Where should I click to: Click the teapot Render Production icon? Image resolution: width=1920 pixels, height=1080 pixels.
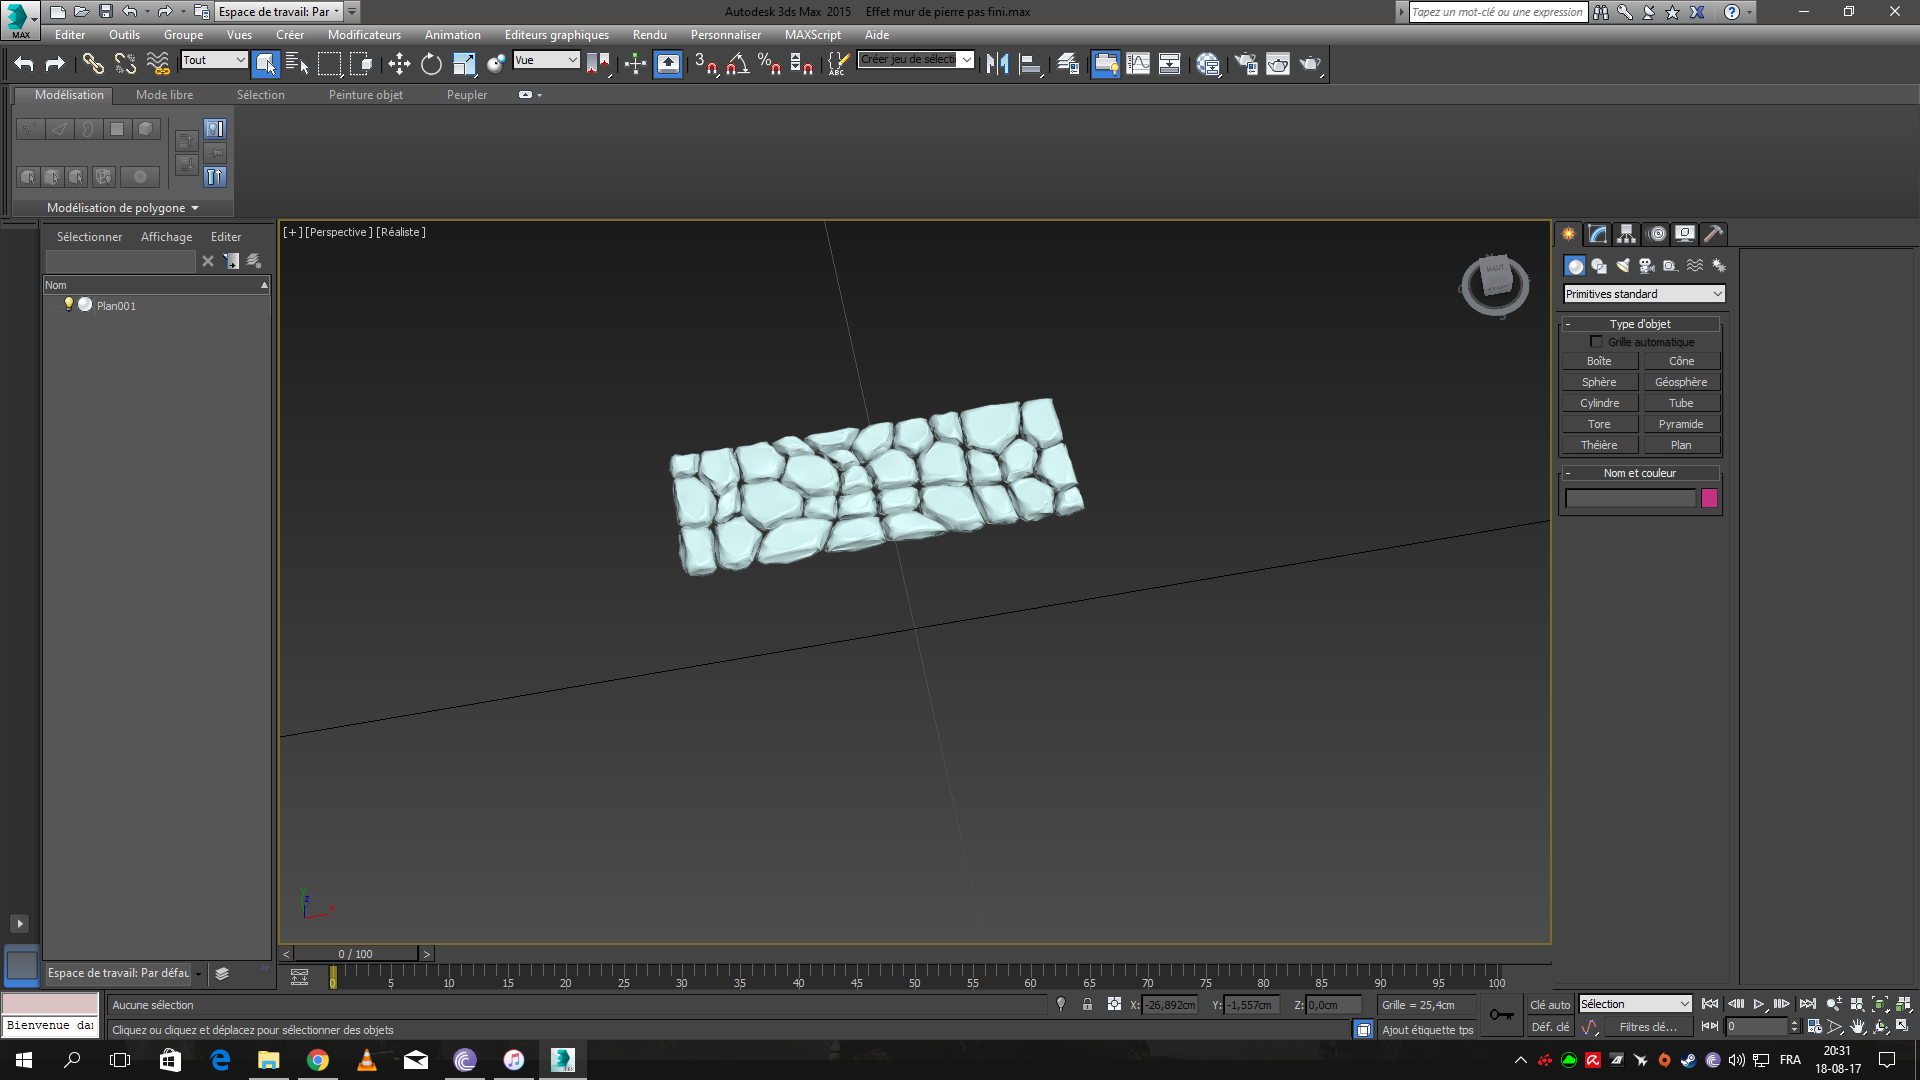(x=1309, y=64)
